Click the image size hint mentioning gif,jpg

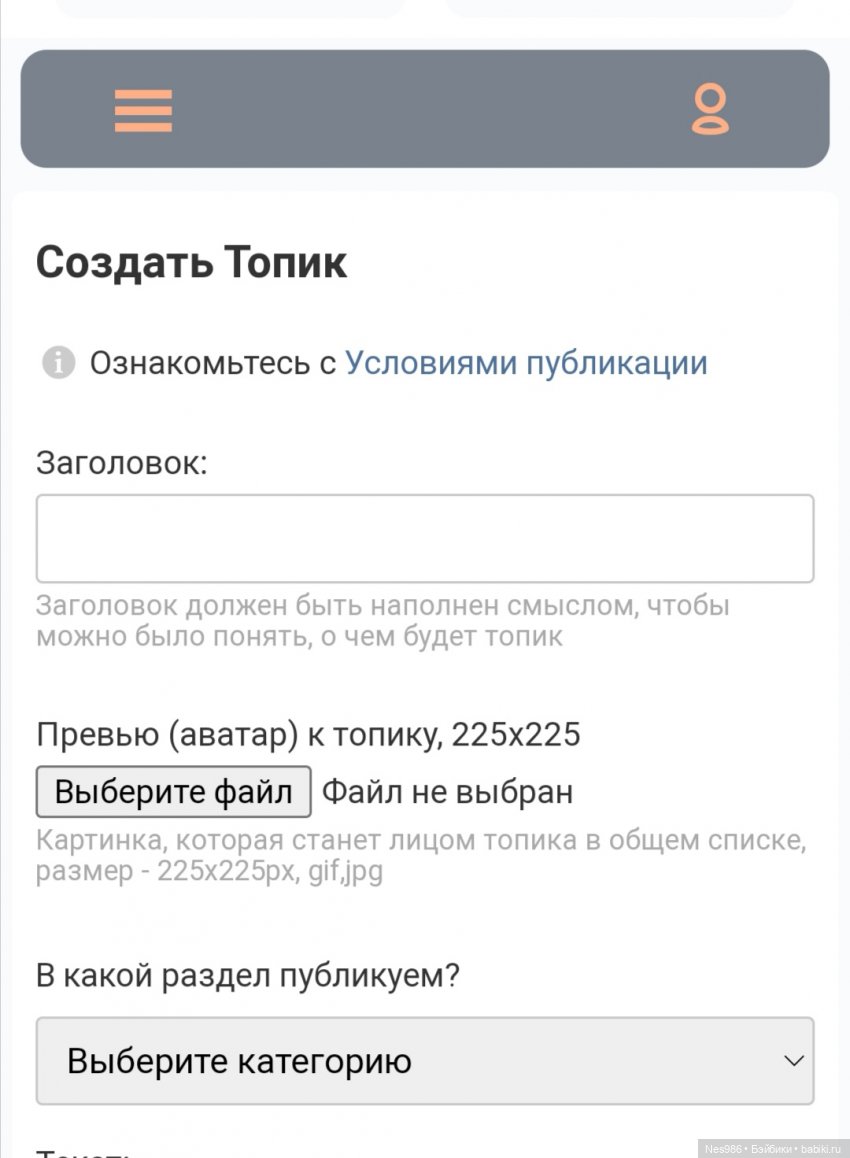420,855
